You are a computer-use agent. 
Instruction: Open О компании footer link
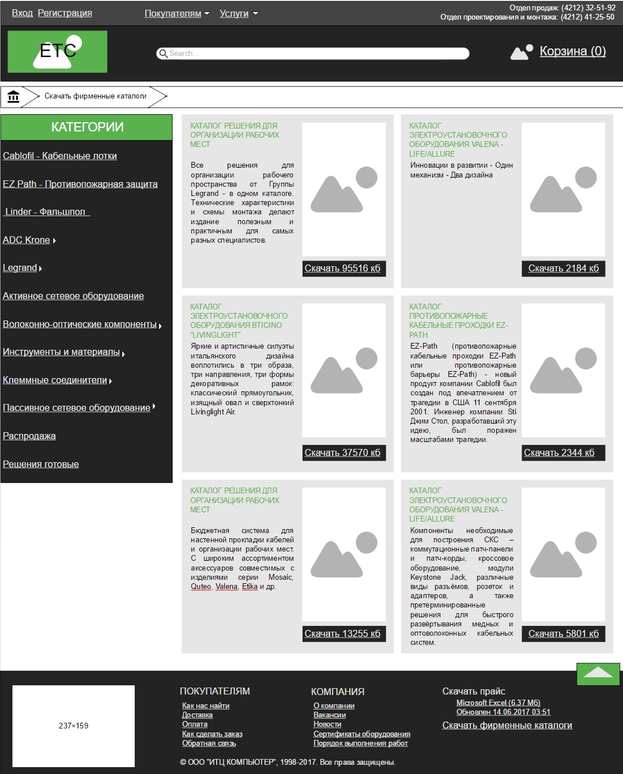point(334,706)
